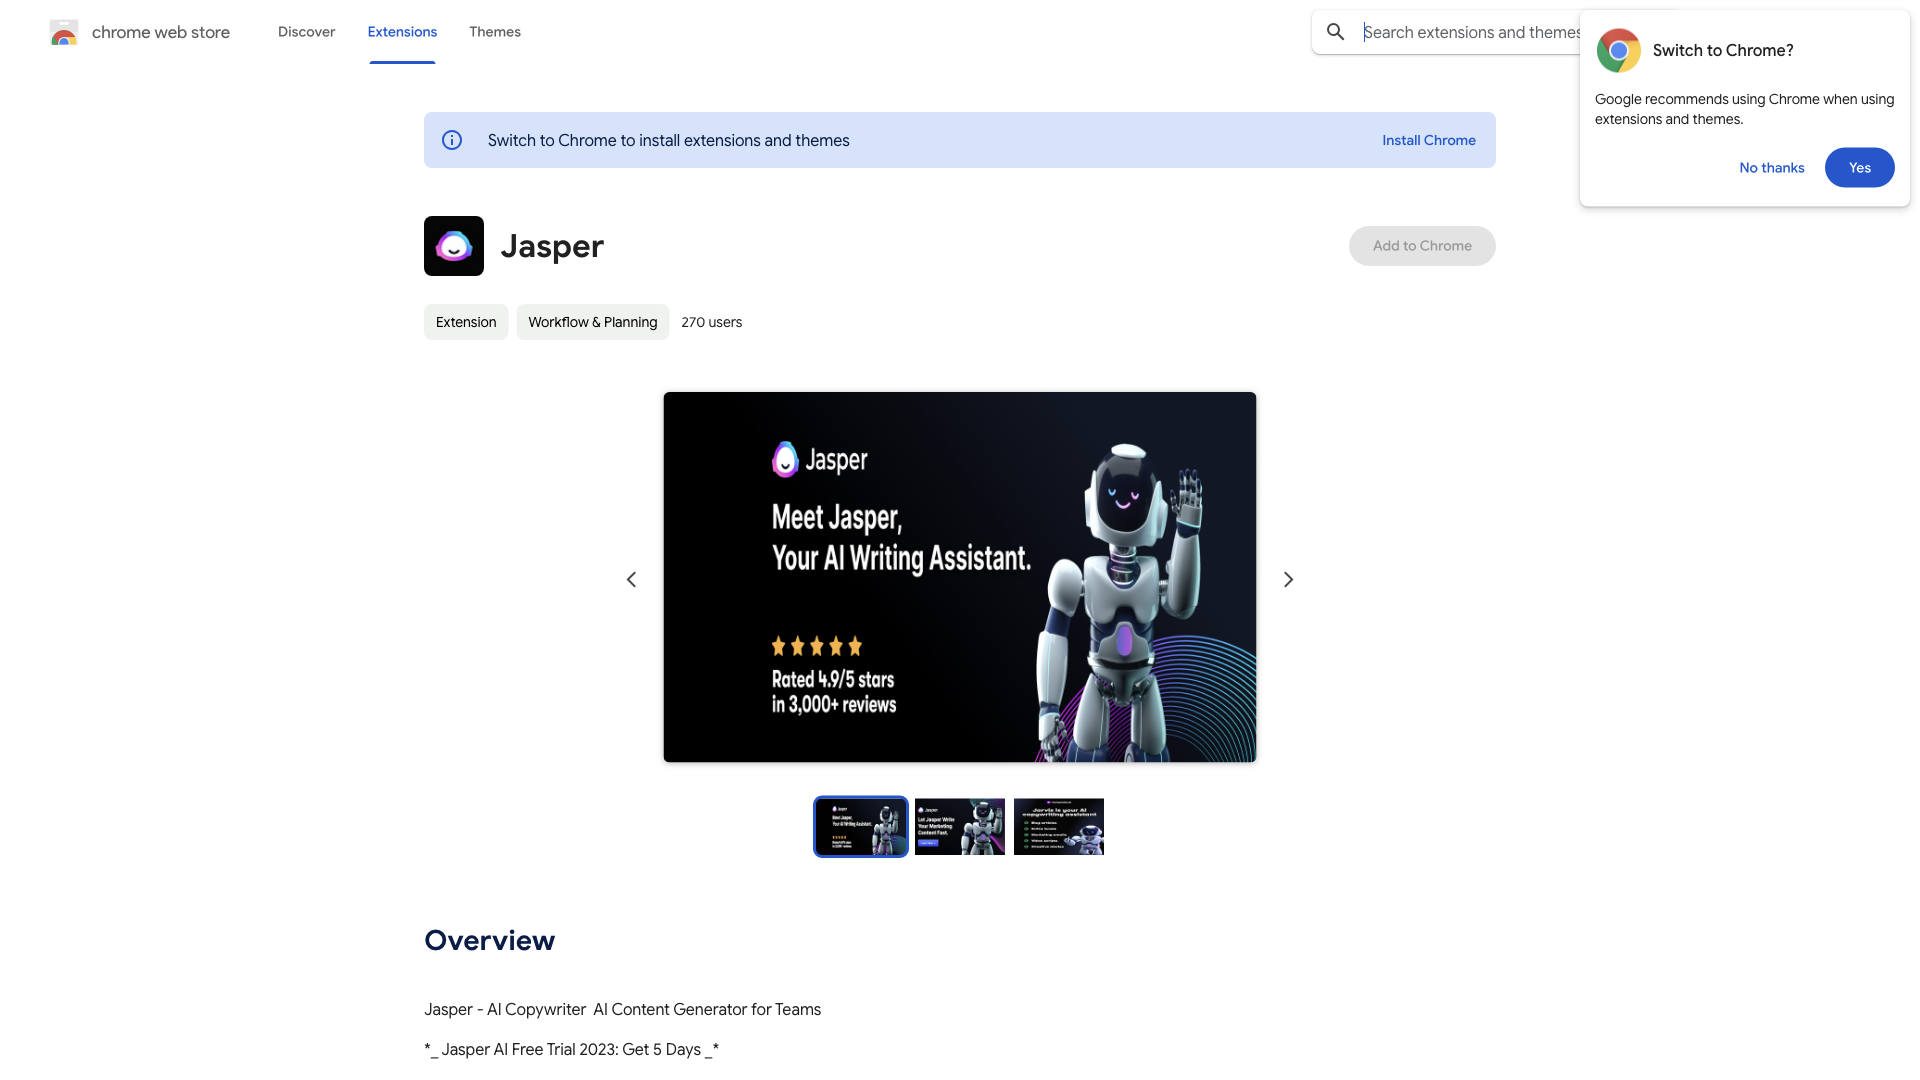This screenshot has height=1080, width=1920.
Task: Click the Google Chrome logo in popup
Action: click(1618, 50)
